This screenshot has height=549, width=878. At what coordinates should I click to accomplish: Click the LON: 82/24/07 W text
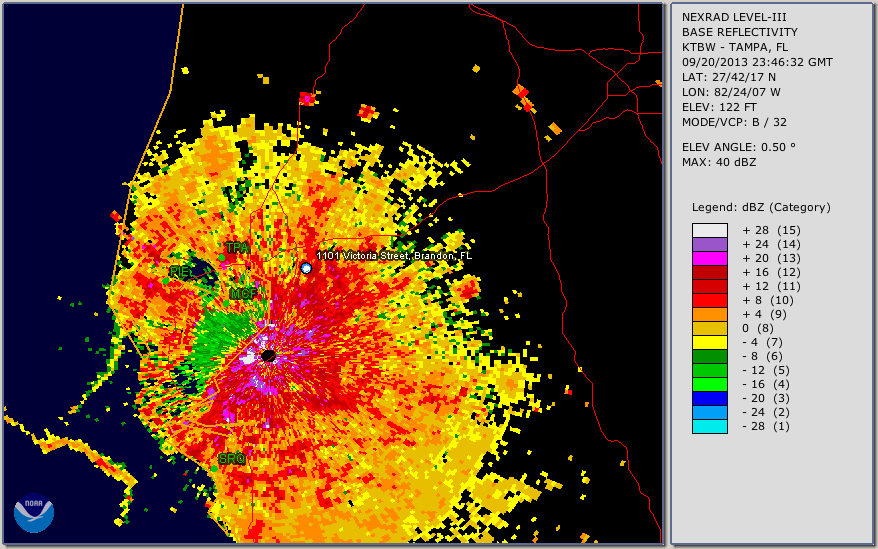point(731,92)
